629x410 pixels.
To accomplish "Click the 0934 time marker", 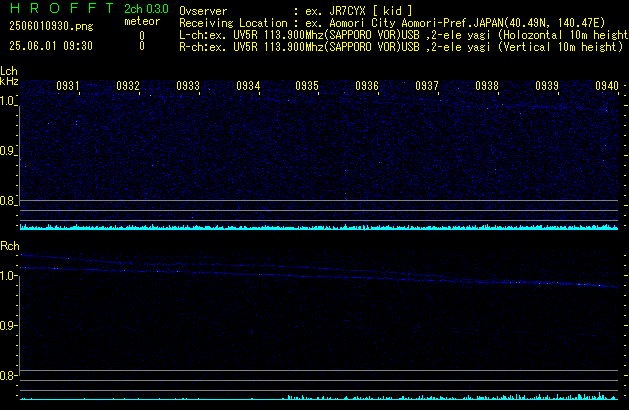I will click(x=248, y=86).
